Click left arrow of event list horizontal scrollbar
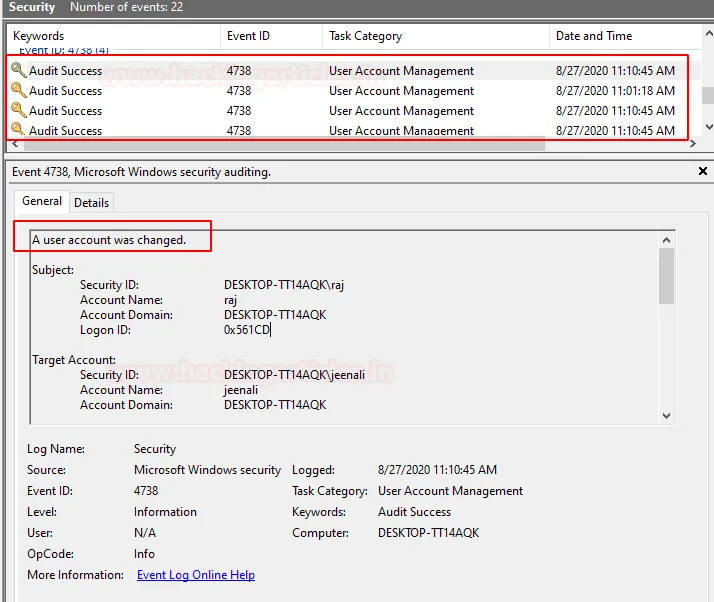714x602 pixels. click(x=13, y=145)
